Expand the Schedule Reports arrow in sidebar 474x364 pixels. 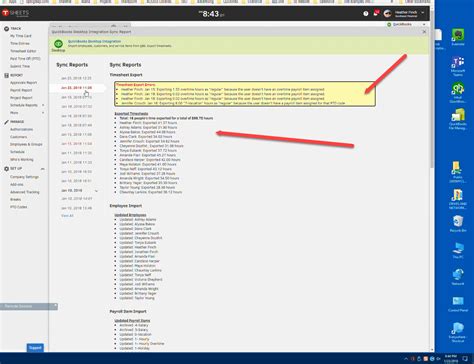coord(43,105)
